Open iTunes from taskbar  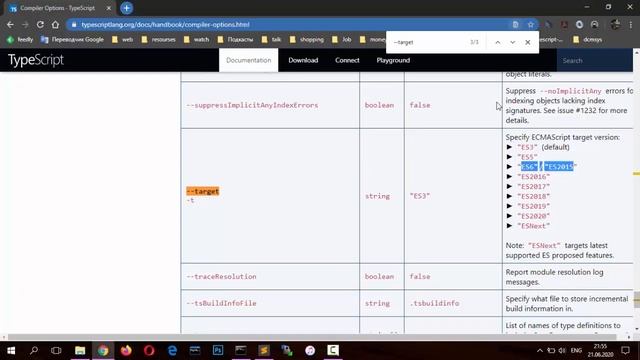[310, 351]
